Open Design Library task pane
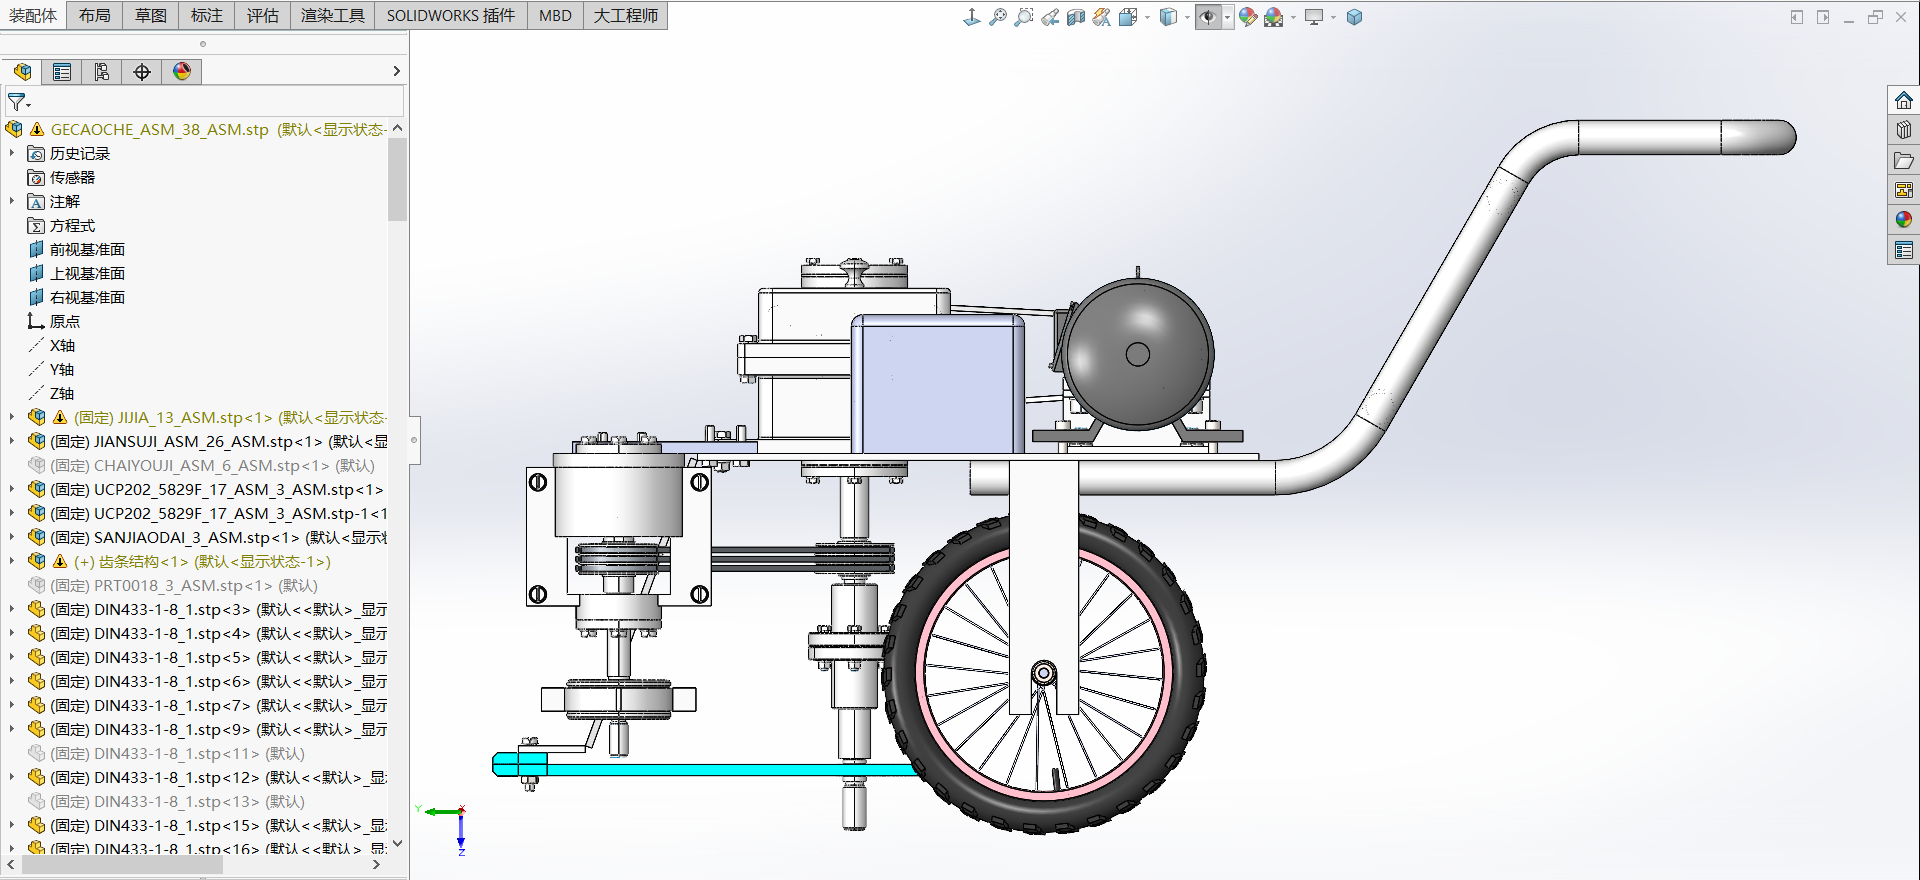The width and height of the screenshot is (1920, 880). 1903,131
